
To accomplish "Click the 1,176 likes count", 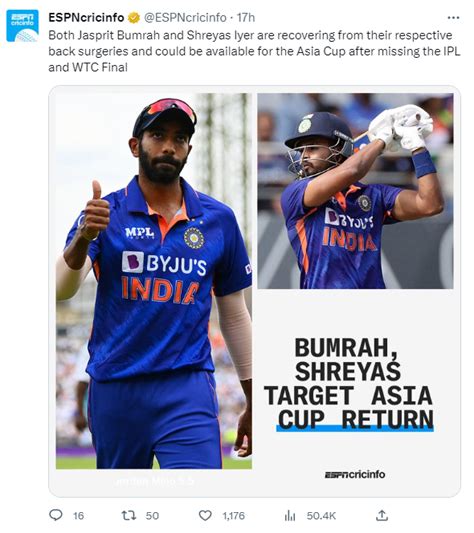I will 234,516.
